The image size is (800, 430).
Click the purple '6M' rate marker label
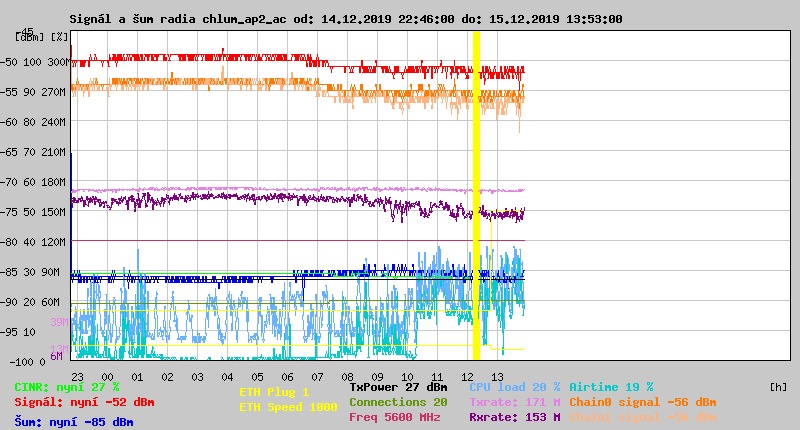(x=56, y=356)
